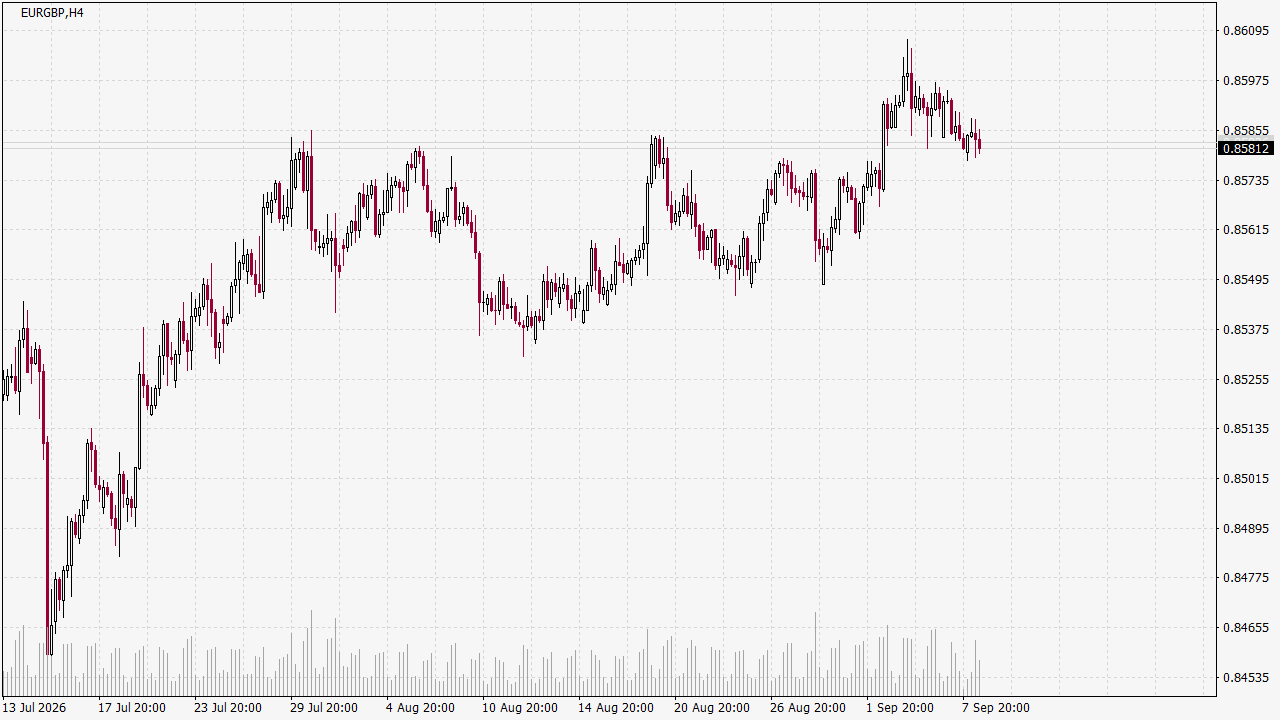Click the 0.84775 price axis label
This screenshot has width=1280, height=720.
tap(1245, 578)
